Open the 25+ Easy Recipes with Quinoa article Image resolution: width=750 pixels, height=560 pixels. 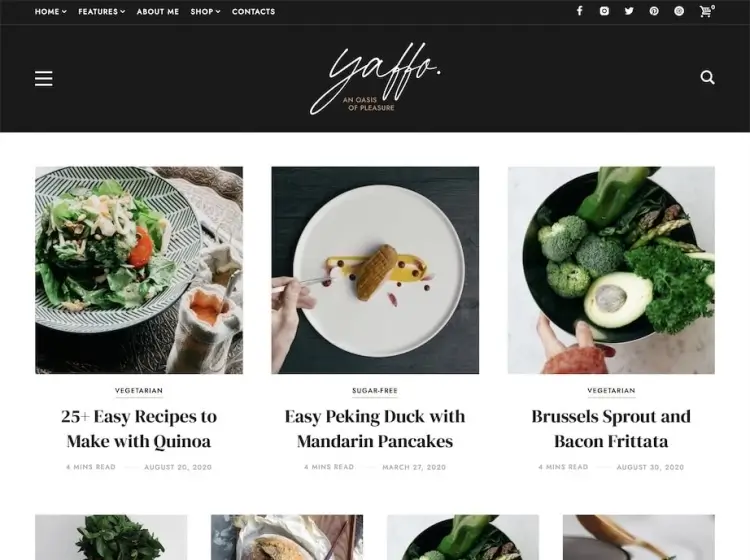click(139, 428)
